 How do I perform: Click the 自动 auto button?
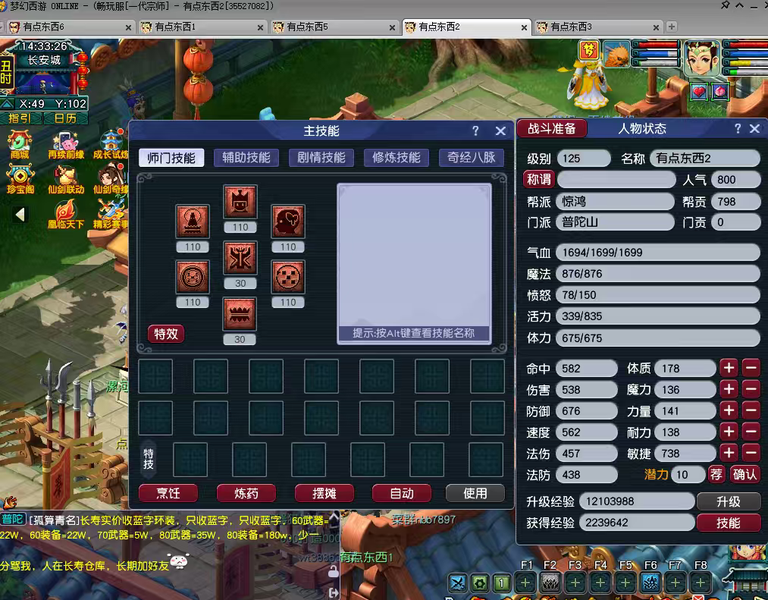coord(402,493)
